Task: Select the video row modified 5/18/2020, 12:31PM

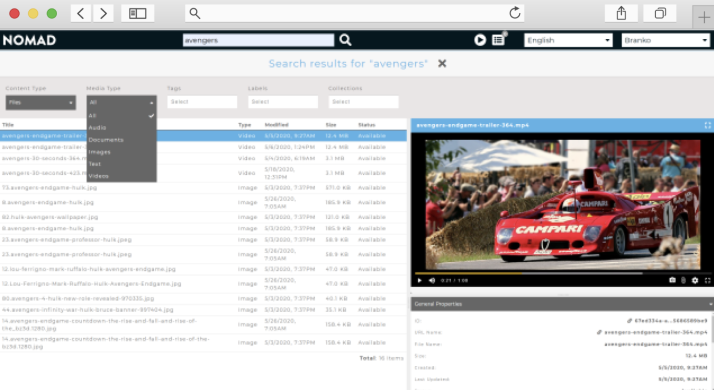Action: point(203,173)
